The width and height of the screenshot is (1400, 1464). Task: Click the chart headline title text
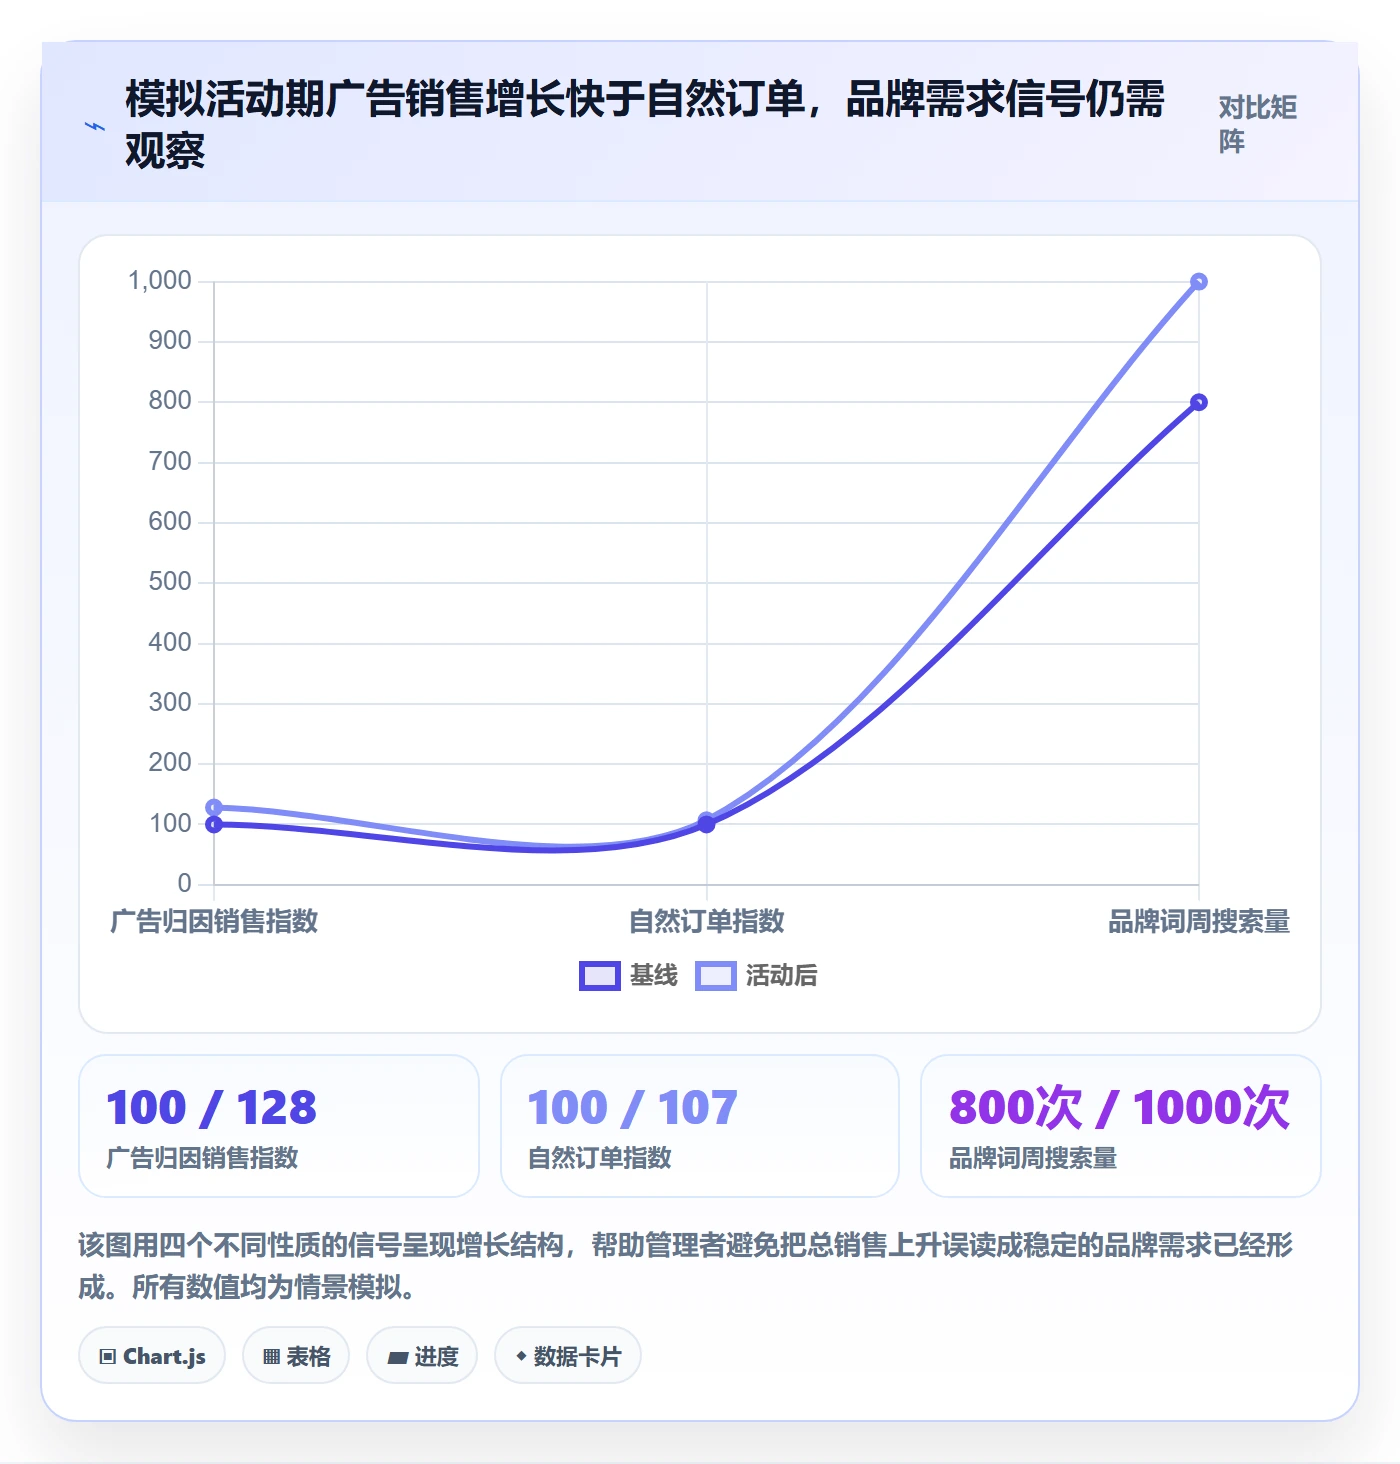[645, 124]
